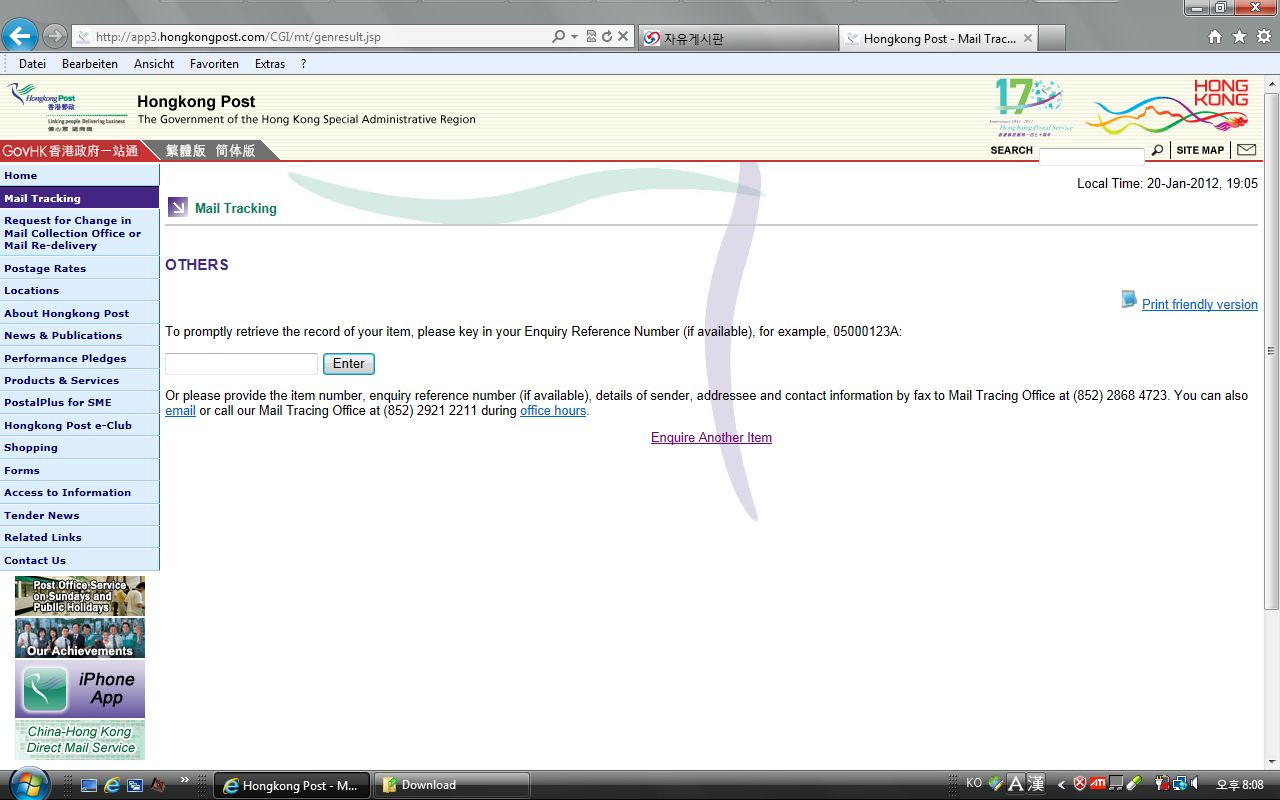Click the site search magnifier icon
This screenshot has height=800, width=1280.
(x=1157, y=150)
